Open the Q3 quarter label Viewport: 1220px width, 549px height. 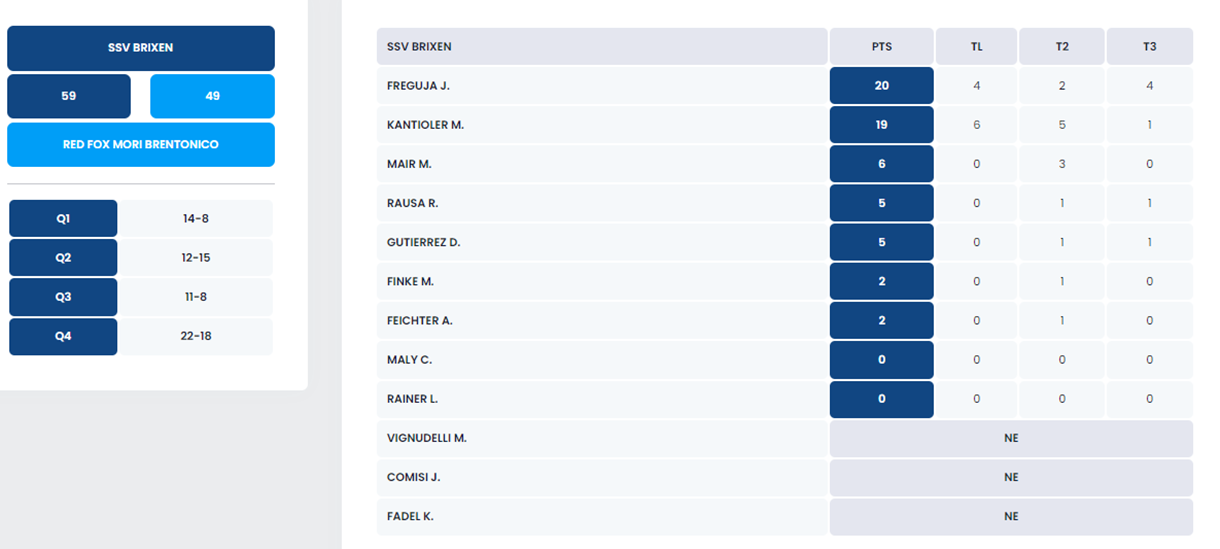(63, 297)
